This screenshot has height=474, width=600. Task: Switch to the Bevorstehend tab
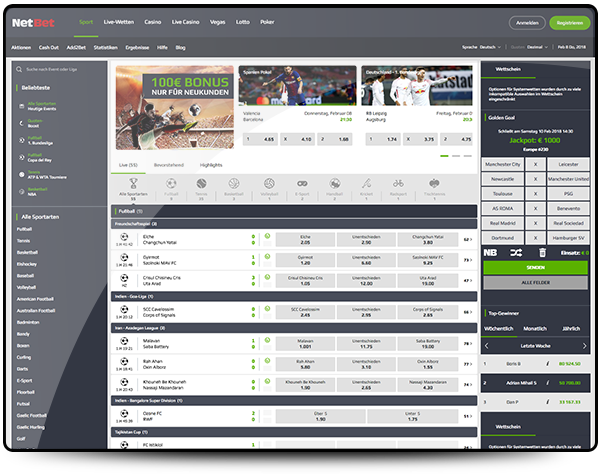(x=169, y=165)
